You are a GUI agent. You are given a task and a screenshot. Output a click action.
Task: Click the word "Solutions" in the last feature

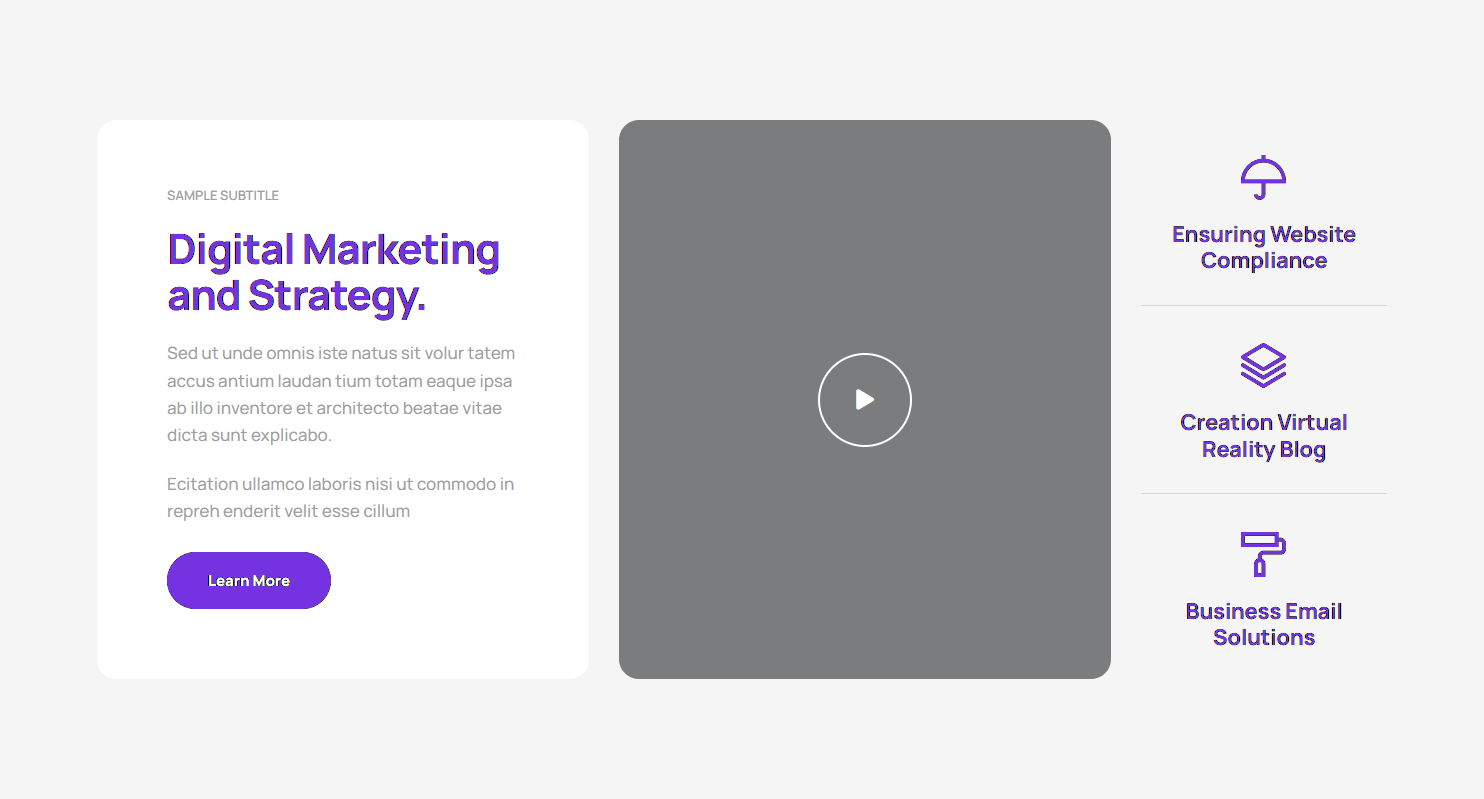[1263, 638]
